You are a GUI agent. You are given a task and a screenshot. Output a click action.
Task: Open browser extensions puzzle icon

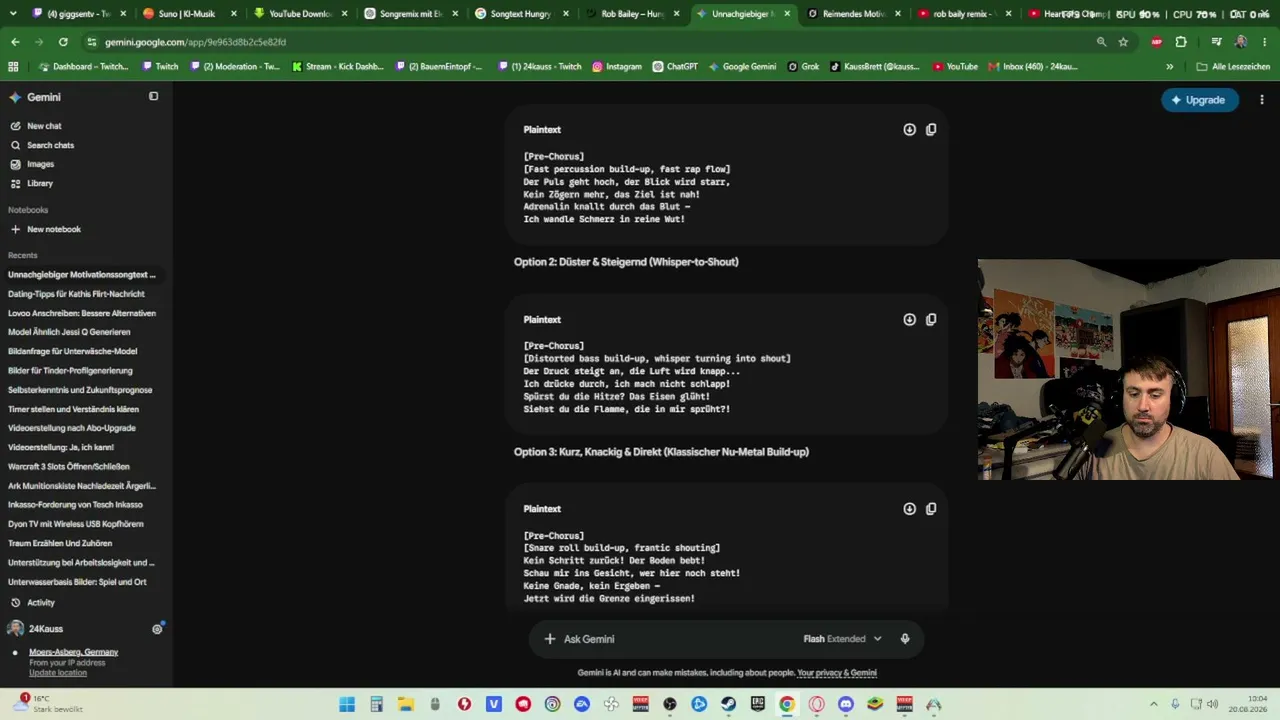point(1181,42)
